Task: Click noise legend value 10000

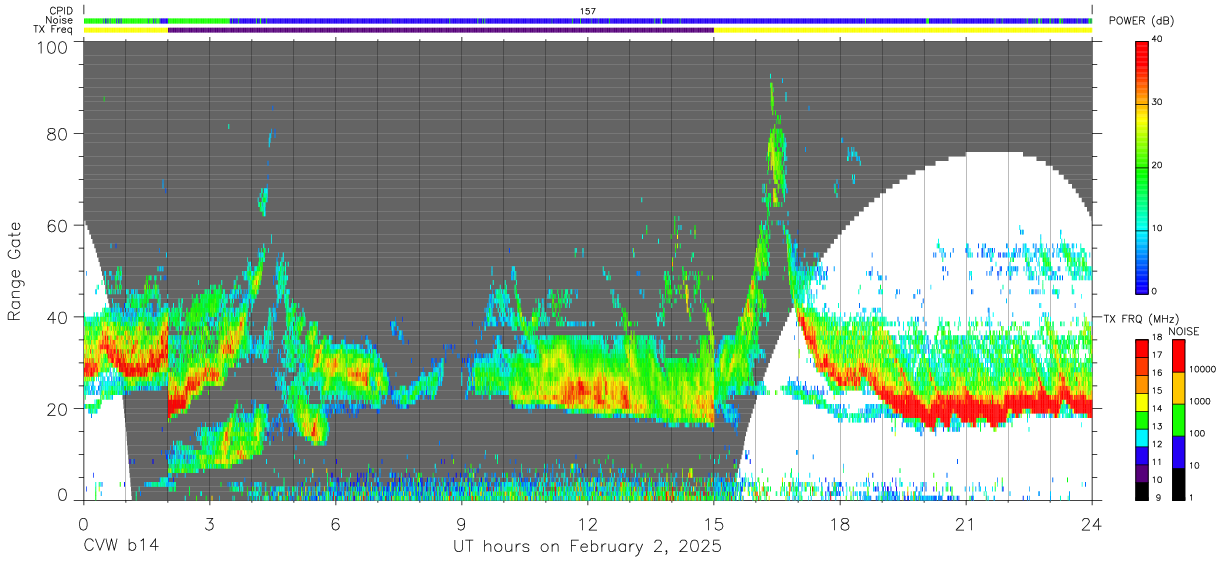Action: coord(1204,369)
